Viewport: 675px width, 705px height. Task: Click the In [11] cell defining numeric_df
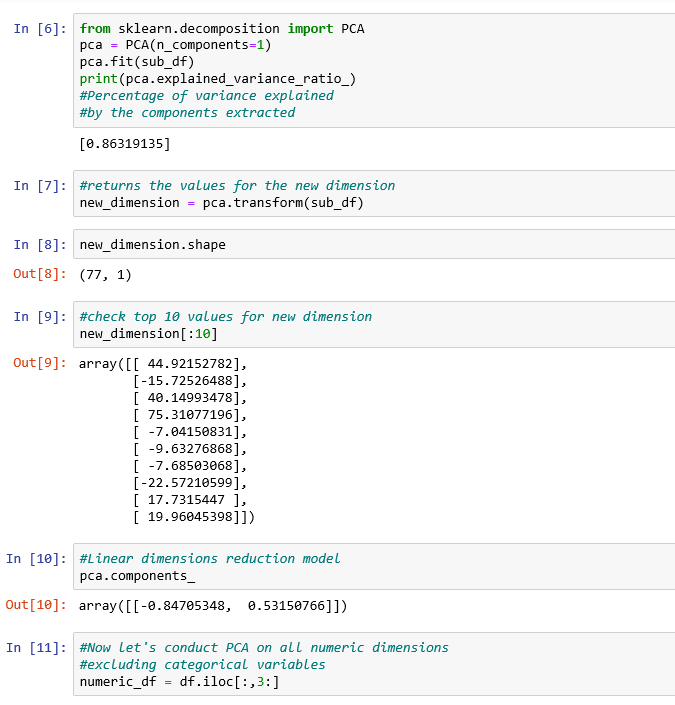tap(374, 665)
